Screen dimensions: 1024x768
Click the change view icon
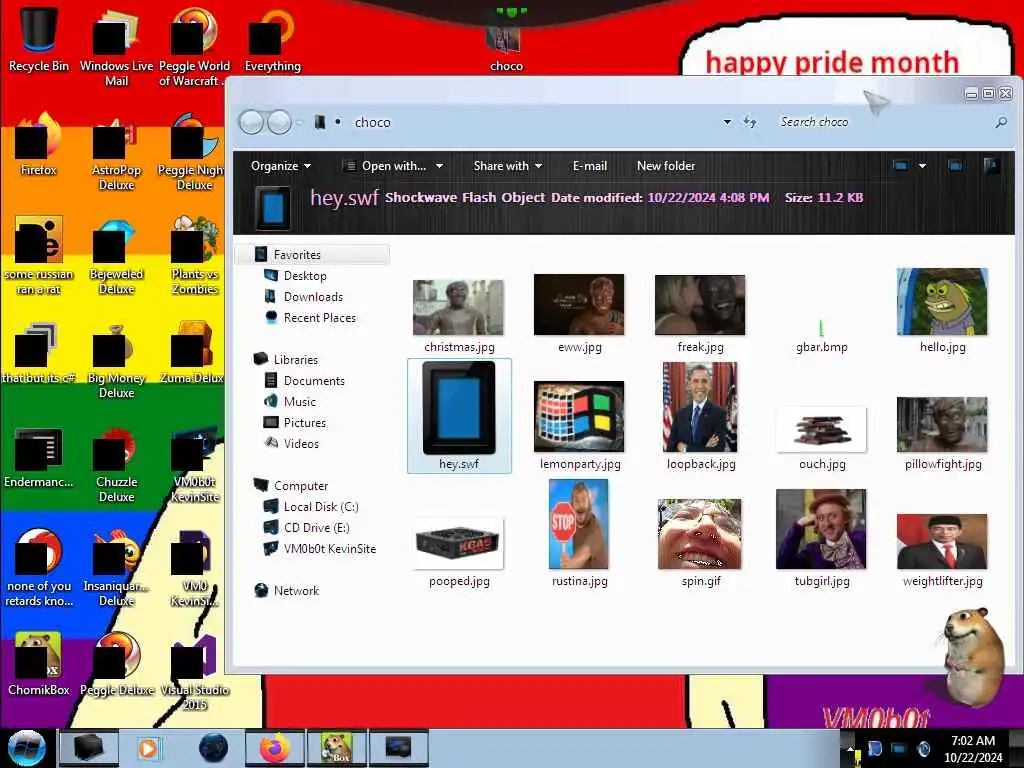[901, 166]
